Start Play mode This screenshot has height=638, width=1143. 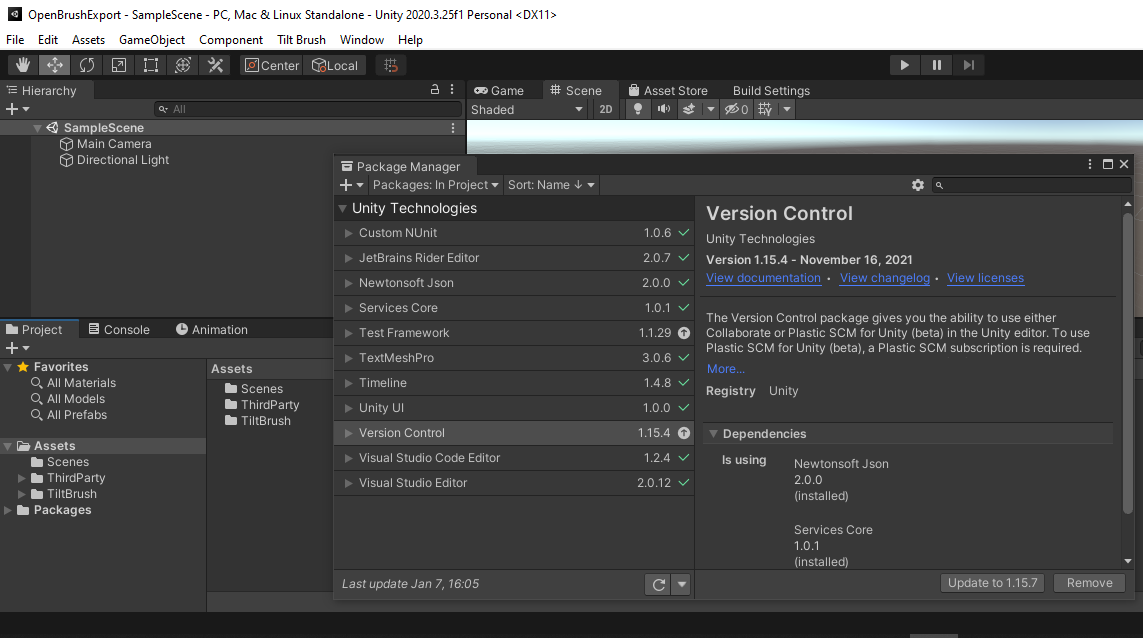[905, 65]
